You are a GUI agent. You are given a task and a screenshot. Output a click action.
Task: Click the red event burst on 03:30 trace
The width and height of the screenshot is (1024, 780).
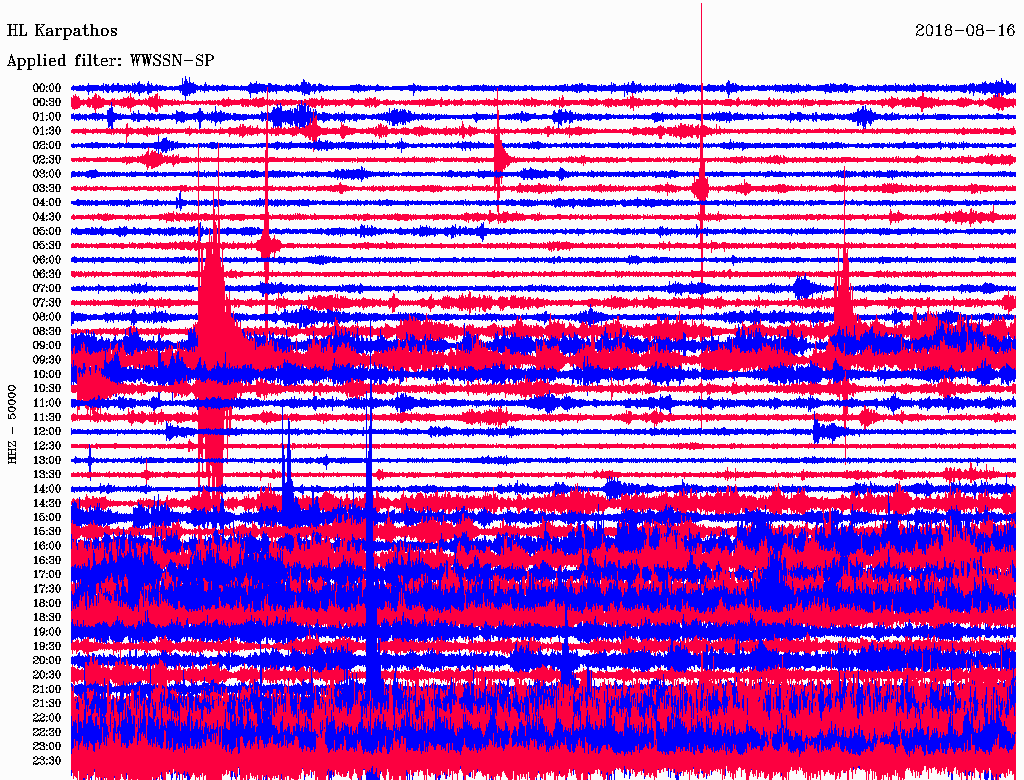tap(701, 187)
